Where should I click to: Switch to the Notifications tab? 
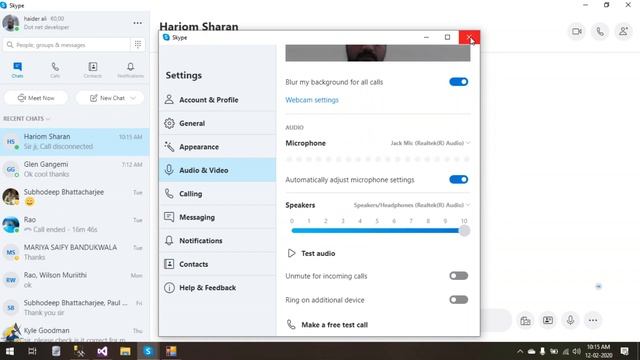pyautogui.click(x=130, y=70)
